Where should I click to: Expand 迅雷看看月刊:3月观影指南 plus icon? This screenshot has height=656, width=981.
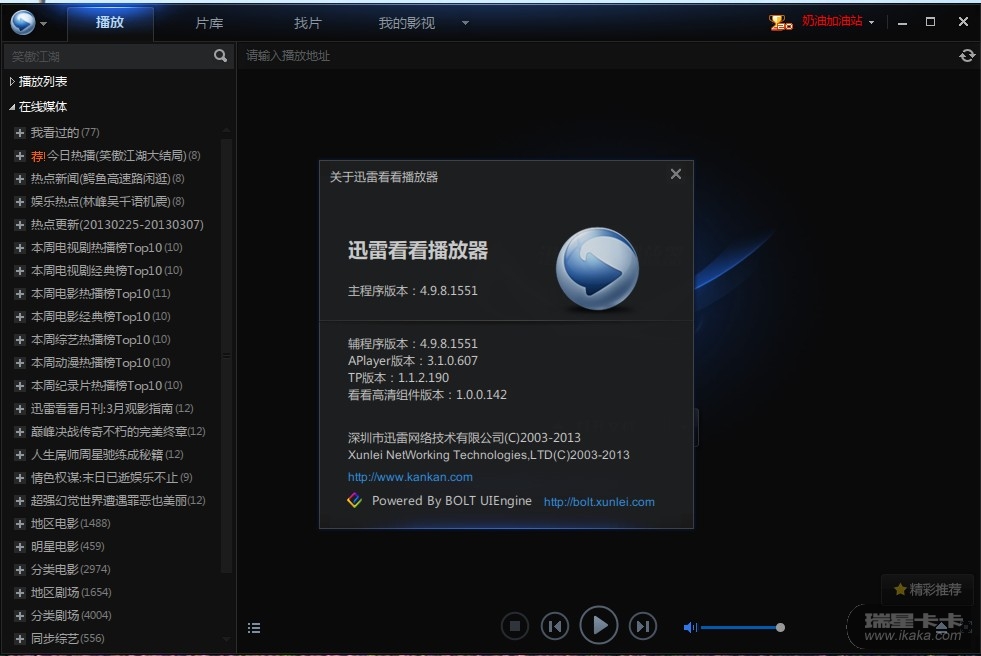coord(19,409)
